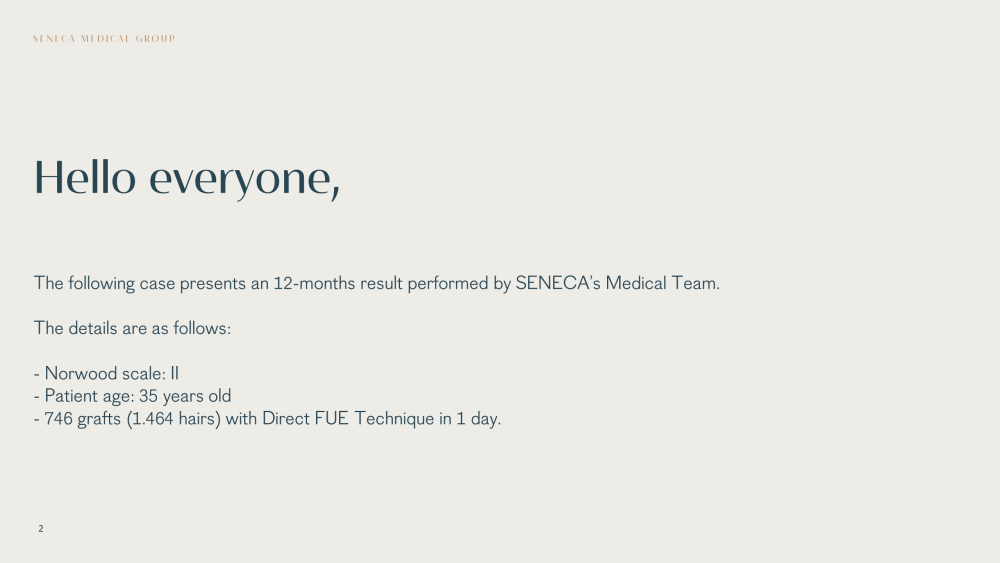Click the Roman numeral 'II' after Norwood scale

tap(175, 373)
